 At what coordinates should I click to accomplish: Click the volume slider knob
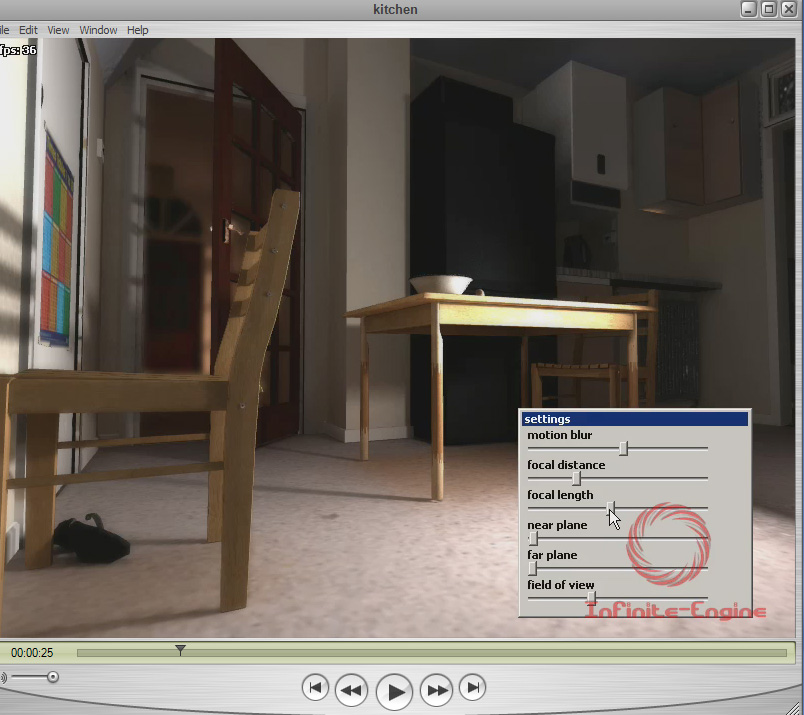52,677
